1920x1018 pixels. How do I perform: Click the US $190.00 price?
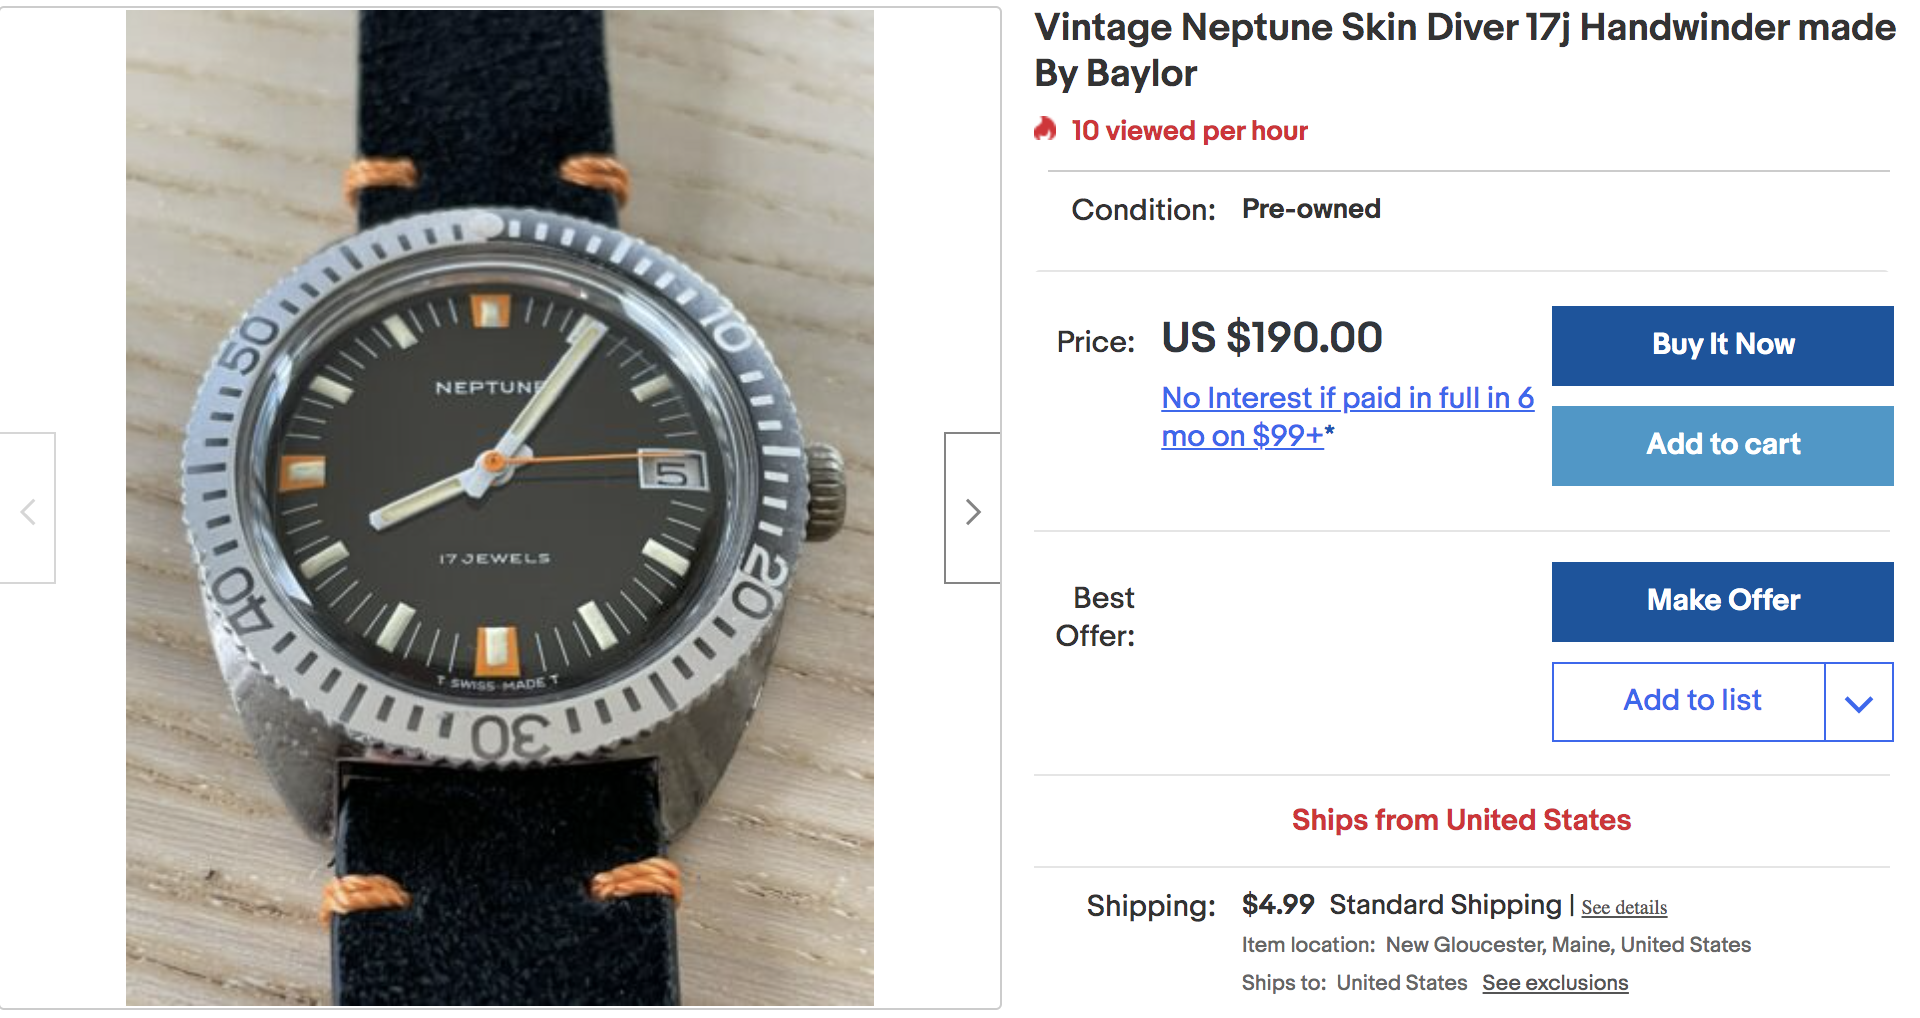pyautogui.click(x=1272, y=338)
